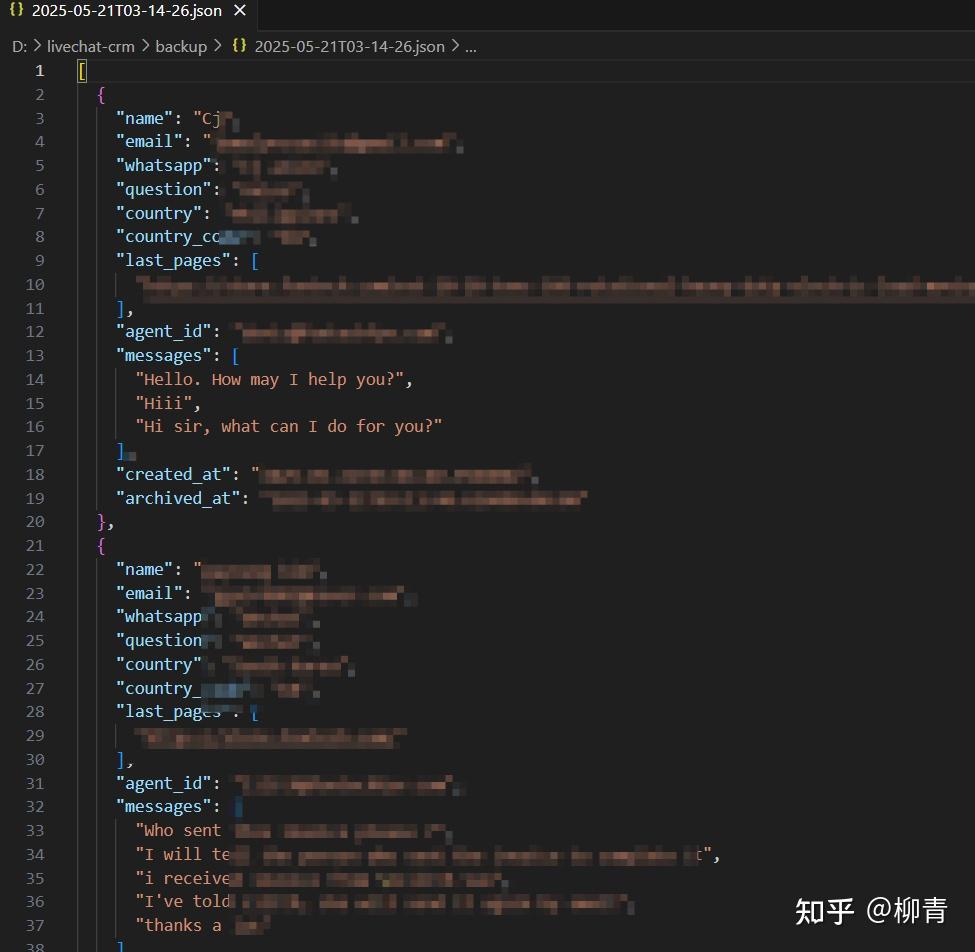Open the livechat-crm breadcrumb dropdown
This screenshot has width=975, height=952.
91,46
